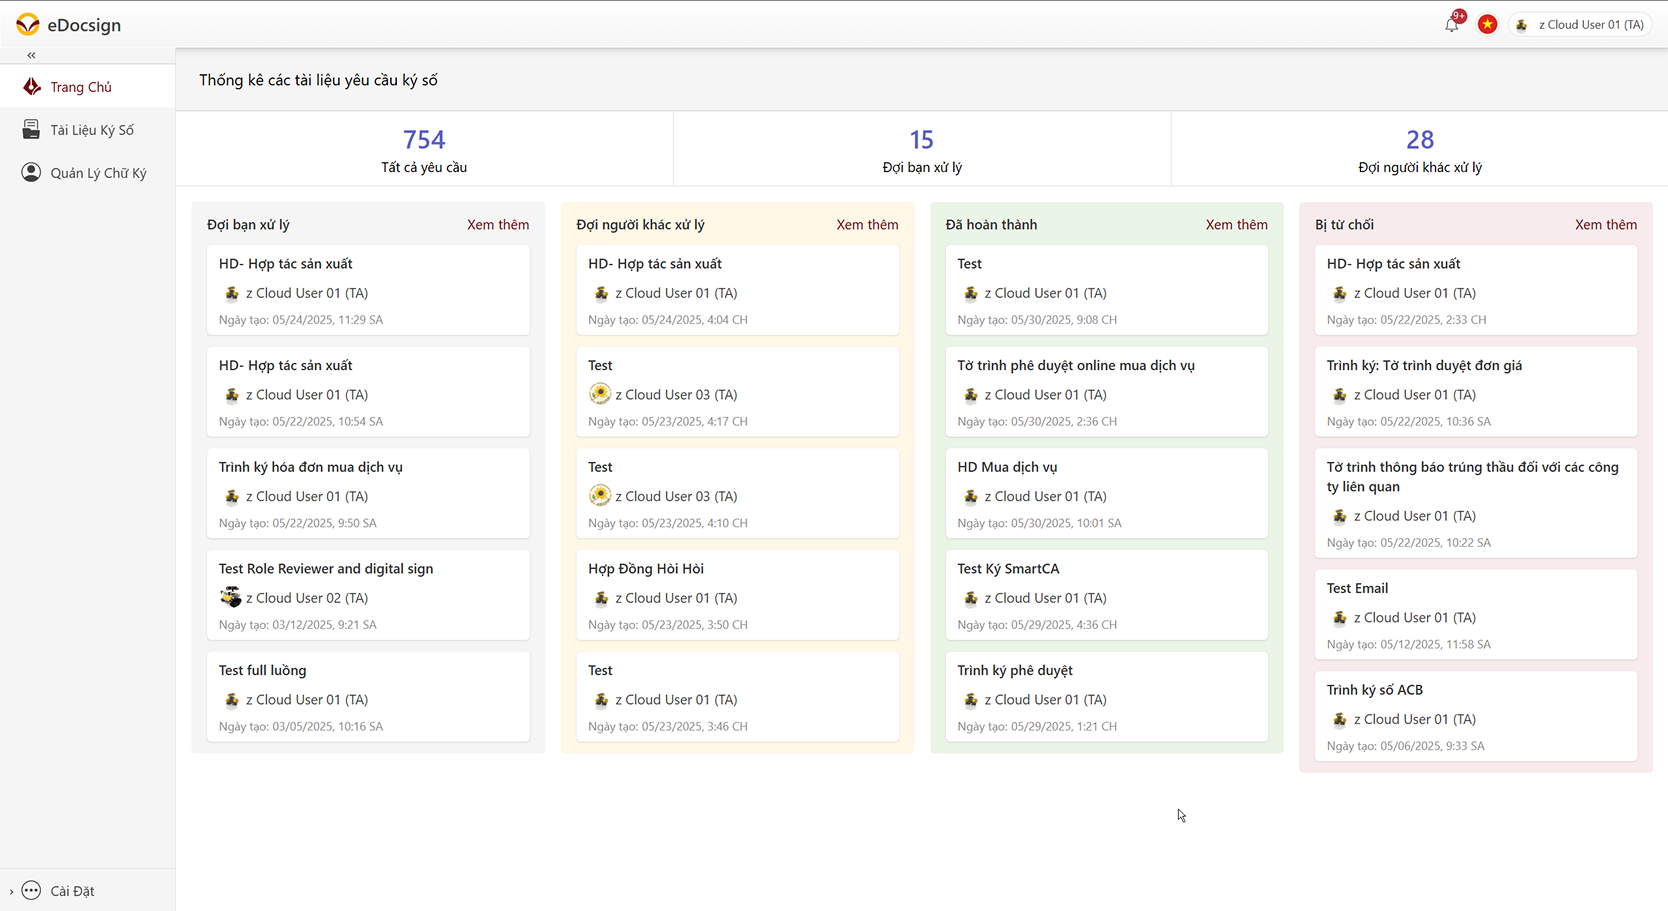Click the Quản Lý Chữ Ký person icon

point(32,173)
